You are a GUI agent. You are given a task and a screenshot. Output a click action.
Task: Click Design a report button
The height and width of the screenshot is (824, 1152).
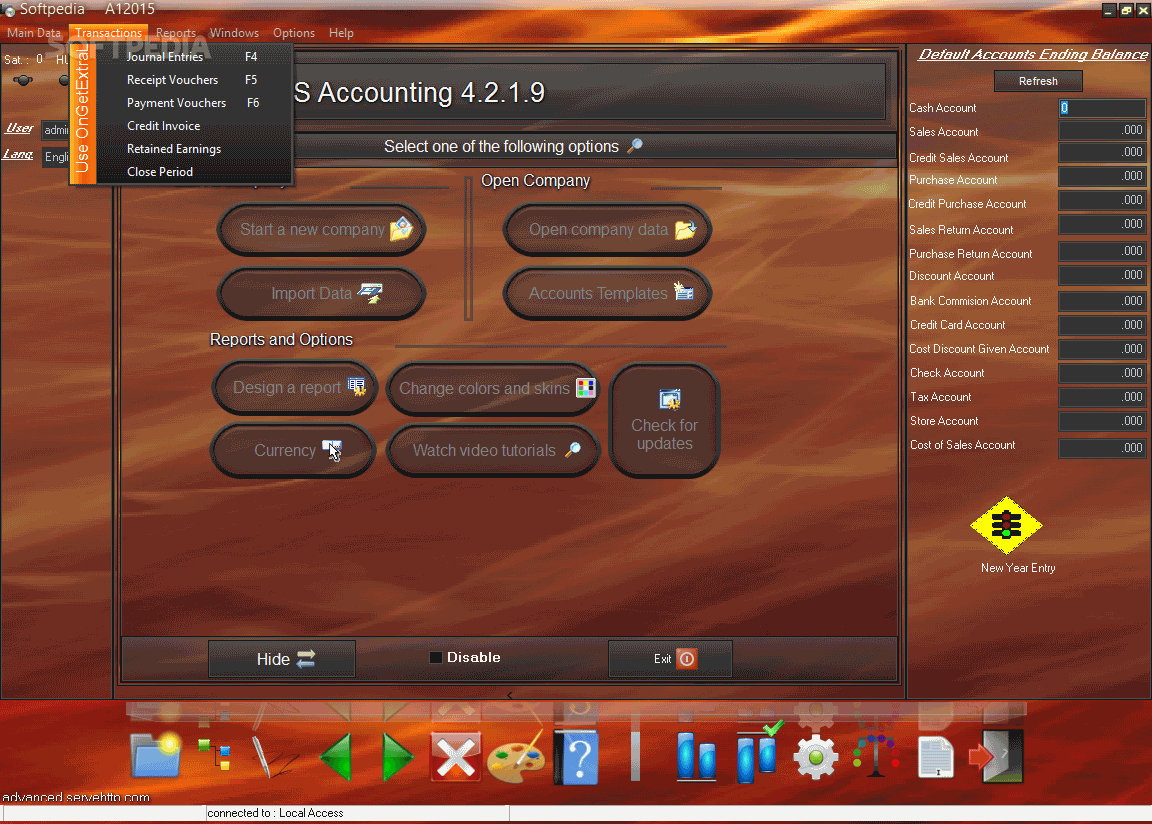[295, 387]
